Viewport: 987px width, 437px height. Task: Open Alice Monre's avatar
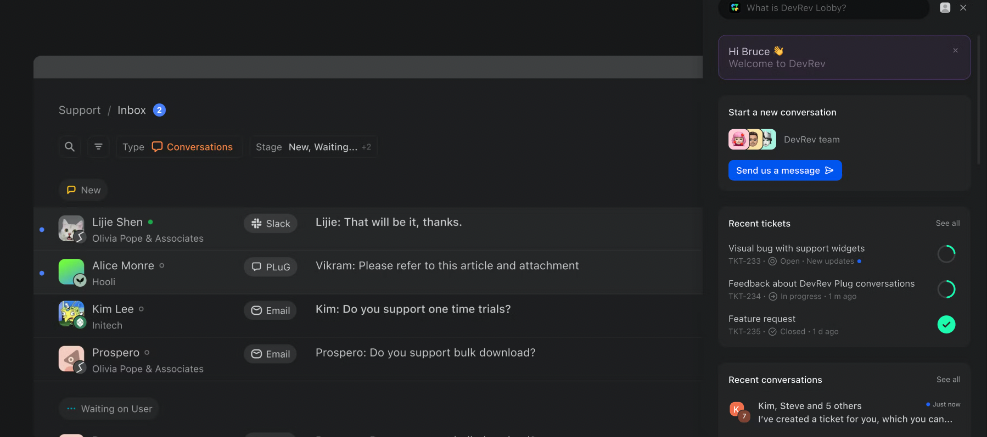tap(71, 272)
